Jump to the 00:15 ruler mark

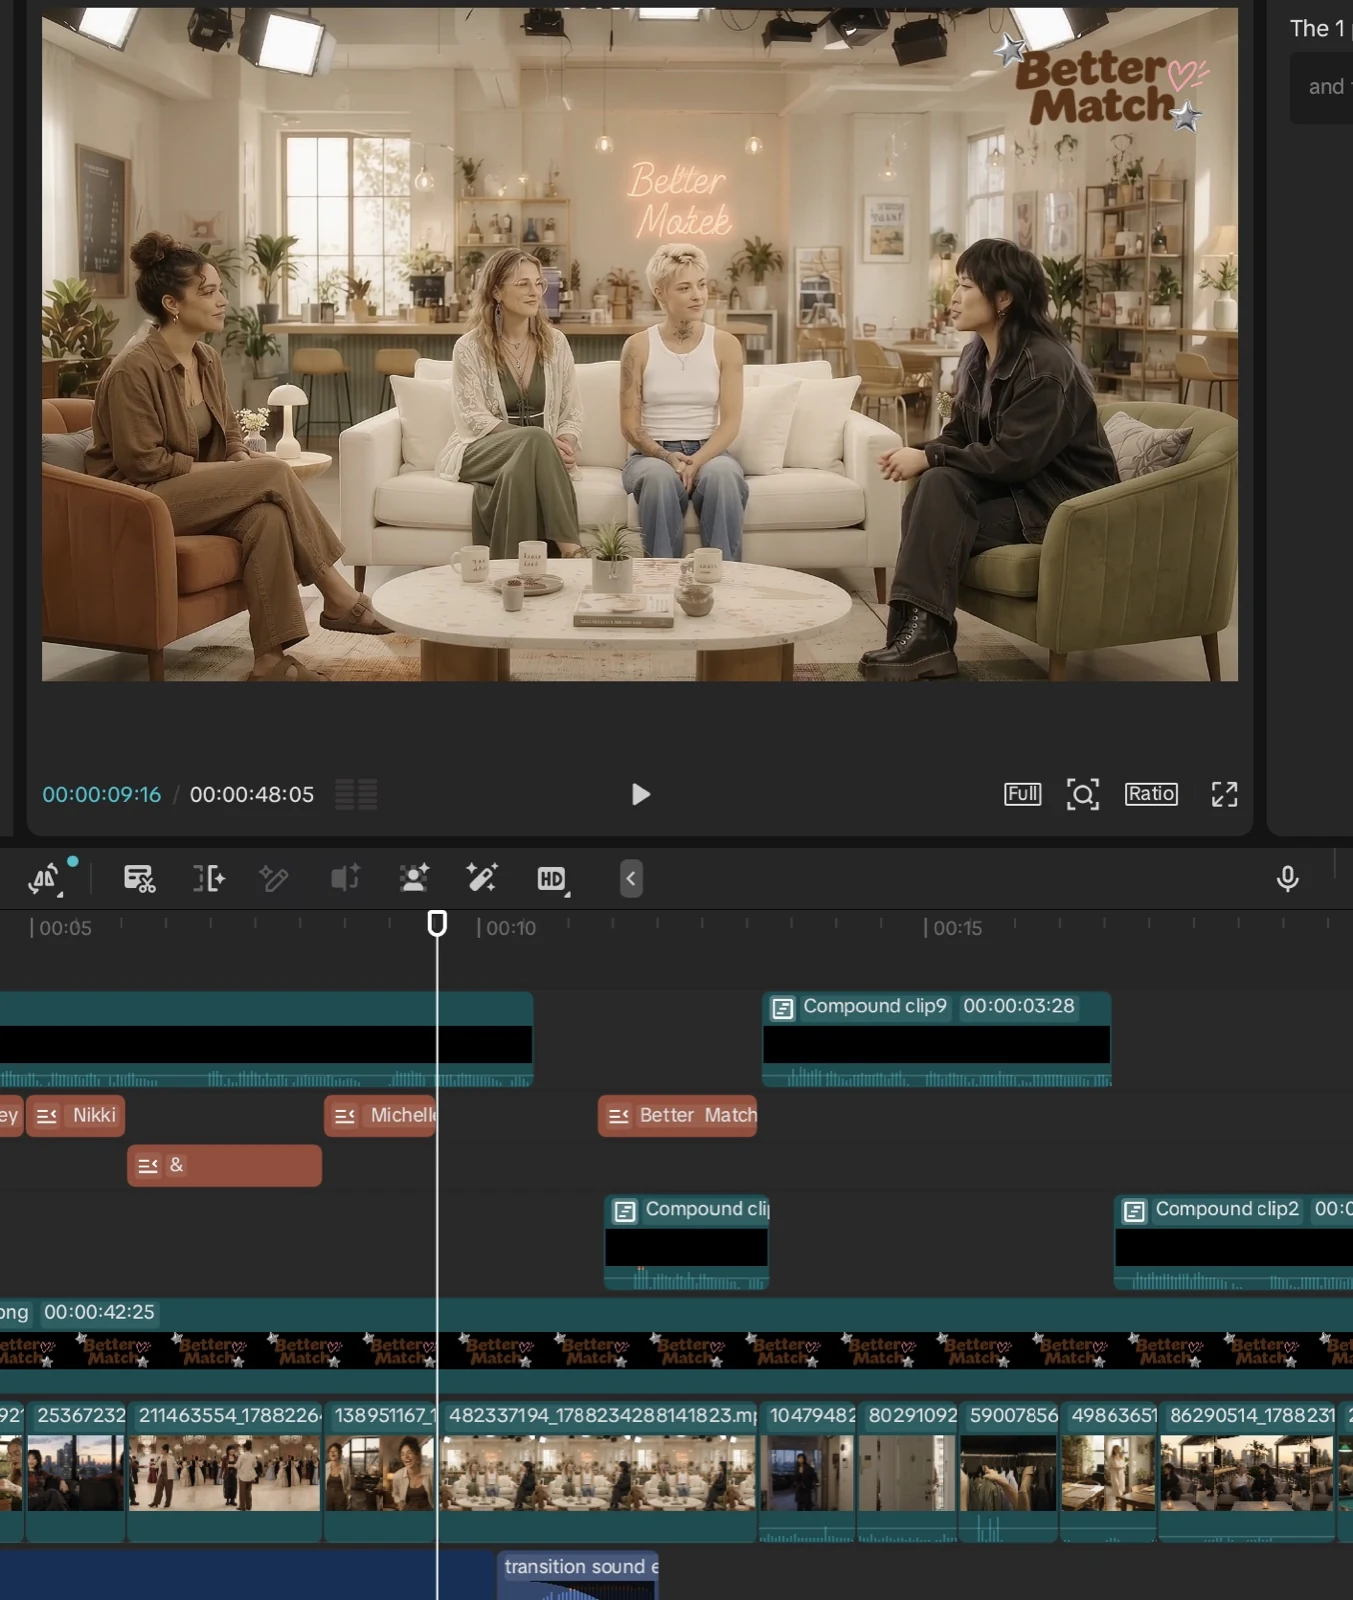(958, 928)
